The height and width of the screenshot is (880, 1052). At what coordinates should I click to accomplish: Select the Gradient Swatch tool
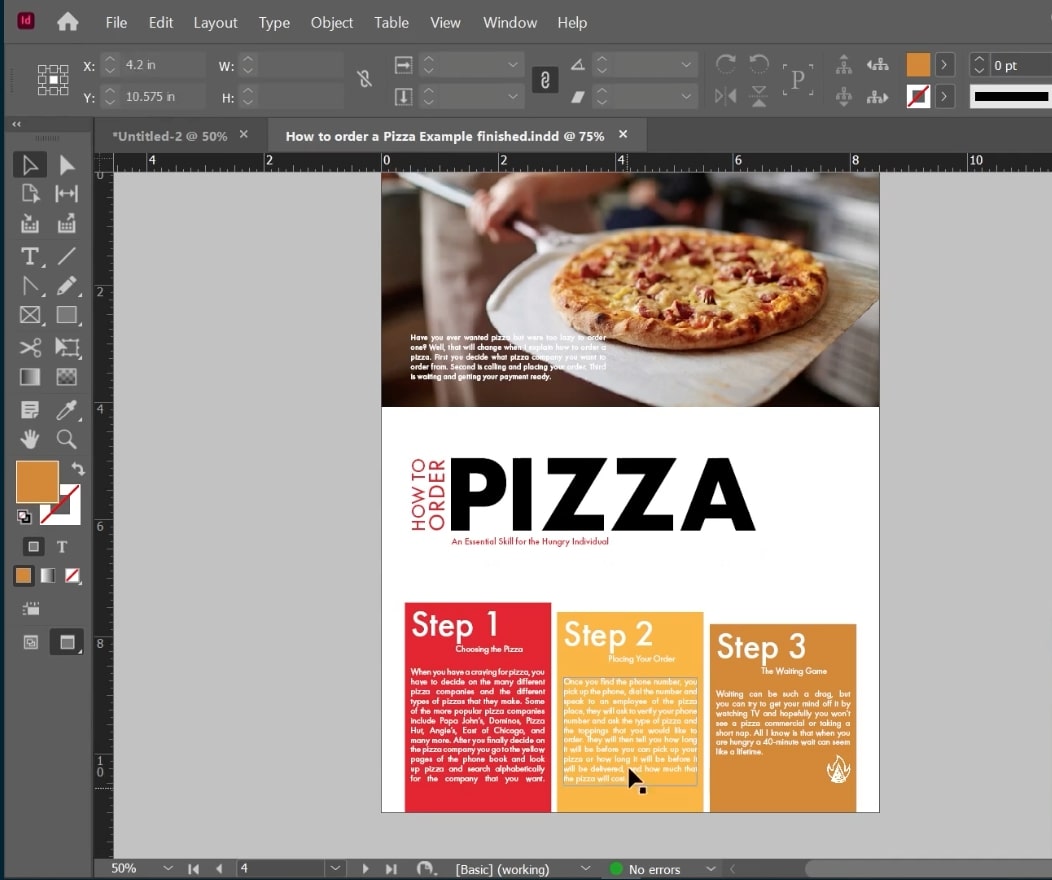[x=29, y=377]
